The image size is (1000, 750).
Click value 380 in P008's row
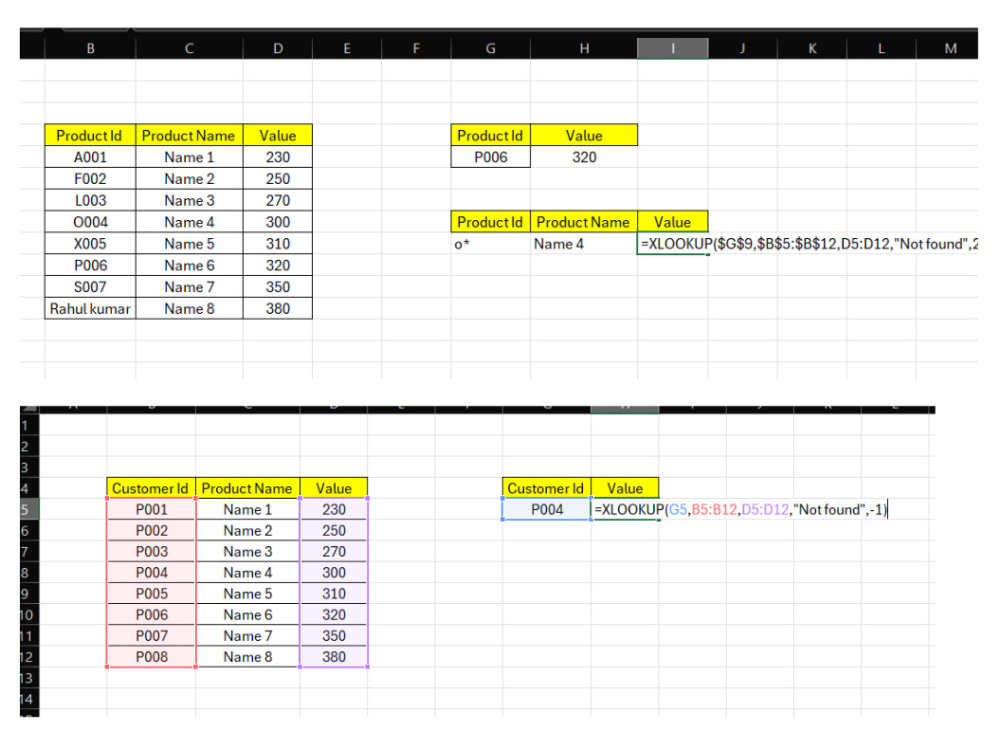tap(334, 657)
